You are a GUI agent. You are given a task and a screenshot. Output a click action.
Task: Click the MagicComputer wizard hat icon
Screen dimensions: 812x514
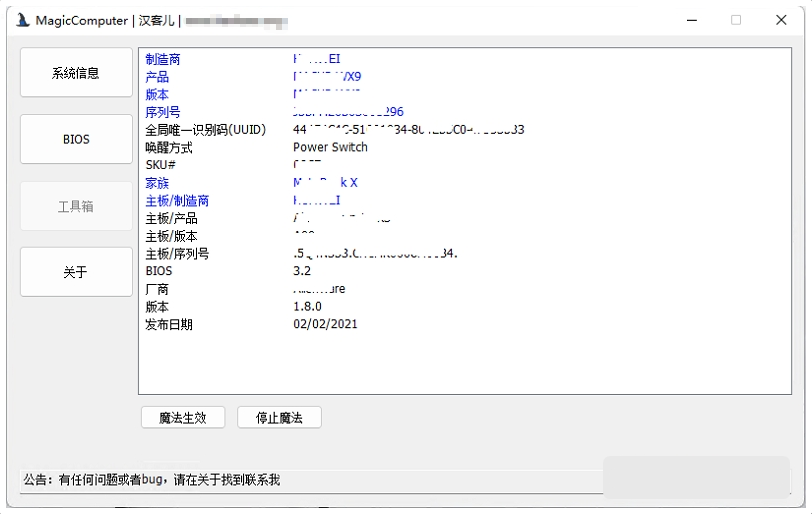click(22, 20)
